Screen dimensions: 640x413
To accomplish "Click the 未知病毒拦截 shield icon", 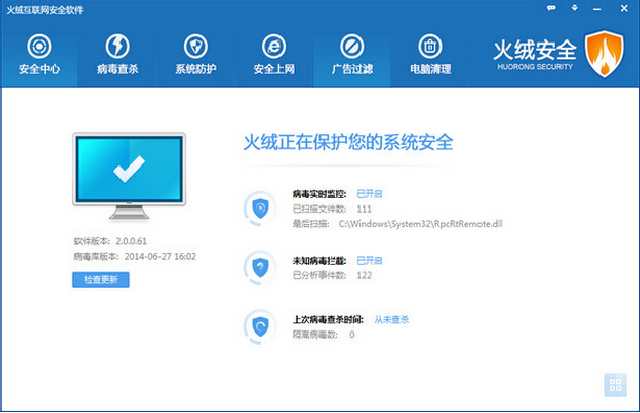I will tap(260, 267).
